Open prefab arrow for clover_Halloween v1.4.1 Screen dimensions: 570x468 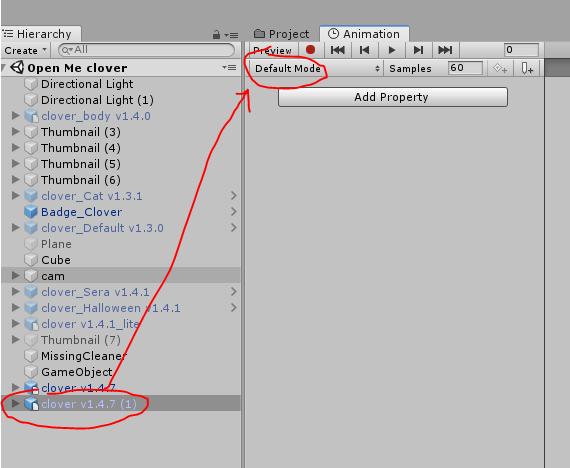click(x=234, y=308)
